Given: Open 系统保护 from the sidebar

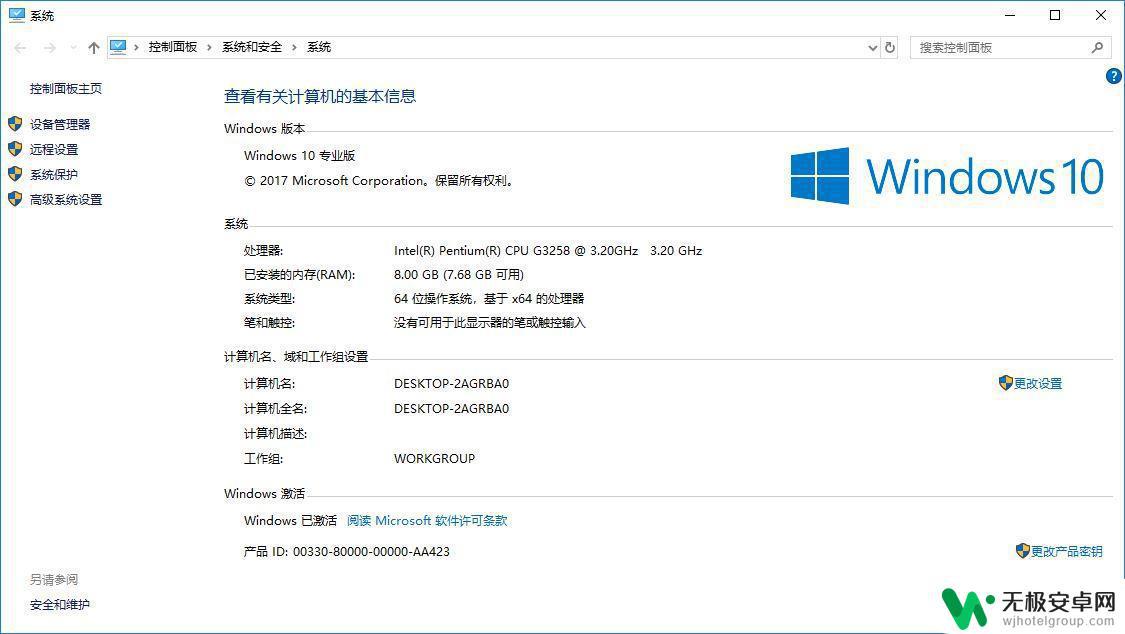Looking at the screenshot, I should point(54,175).
